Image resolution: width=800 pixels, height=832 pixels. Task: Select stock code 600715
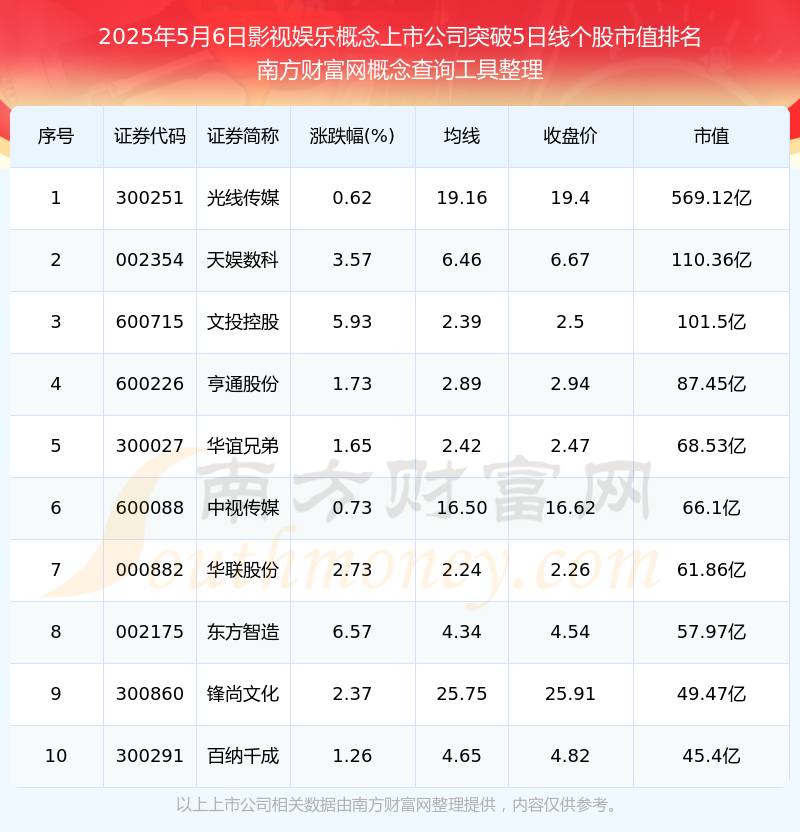pos(150,322)
